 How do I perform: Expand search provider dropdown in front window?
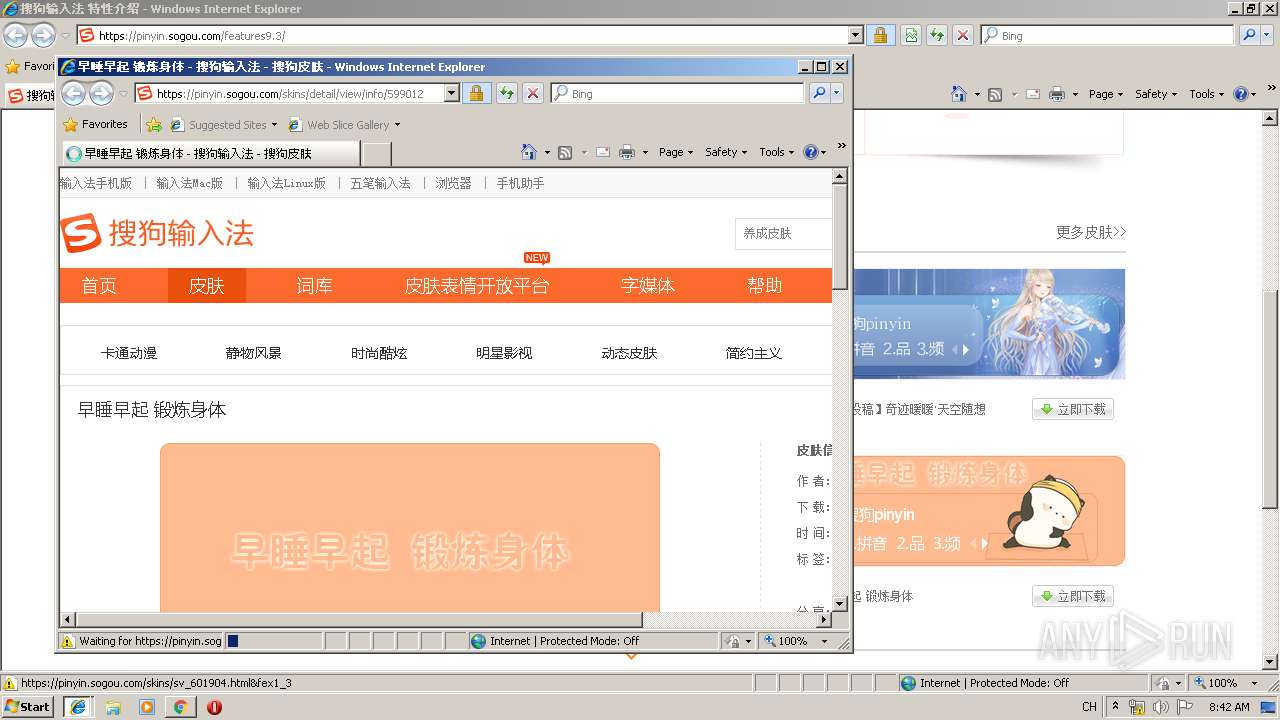click(x=837, y=93)
